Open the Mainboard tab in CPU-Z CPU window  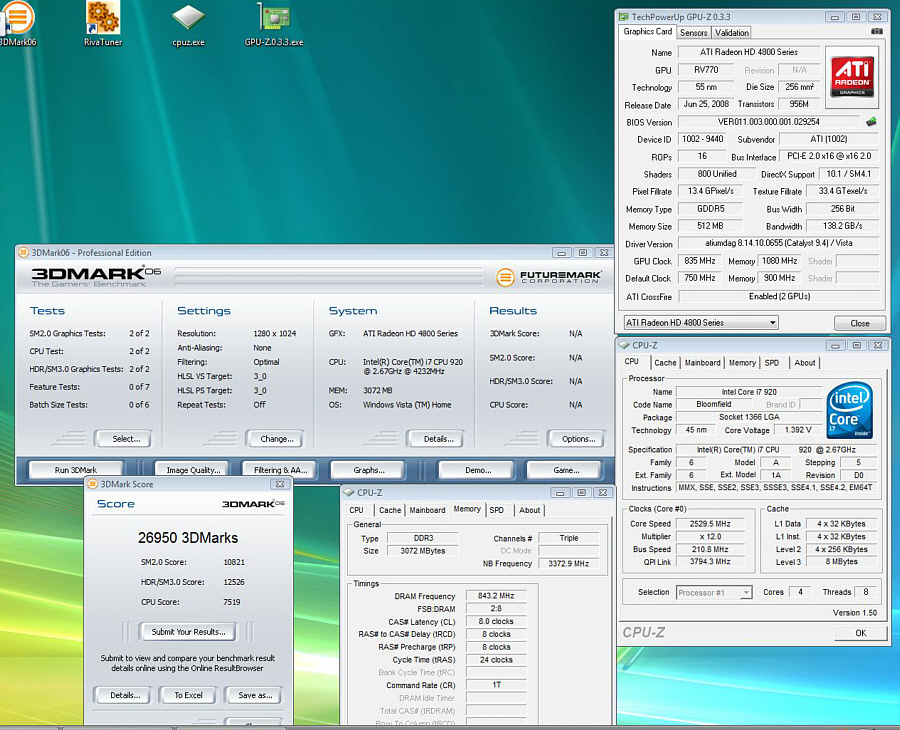(702, 363)
